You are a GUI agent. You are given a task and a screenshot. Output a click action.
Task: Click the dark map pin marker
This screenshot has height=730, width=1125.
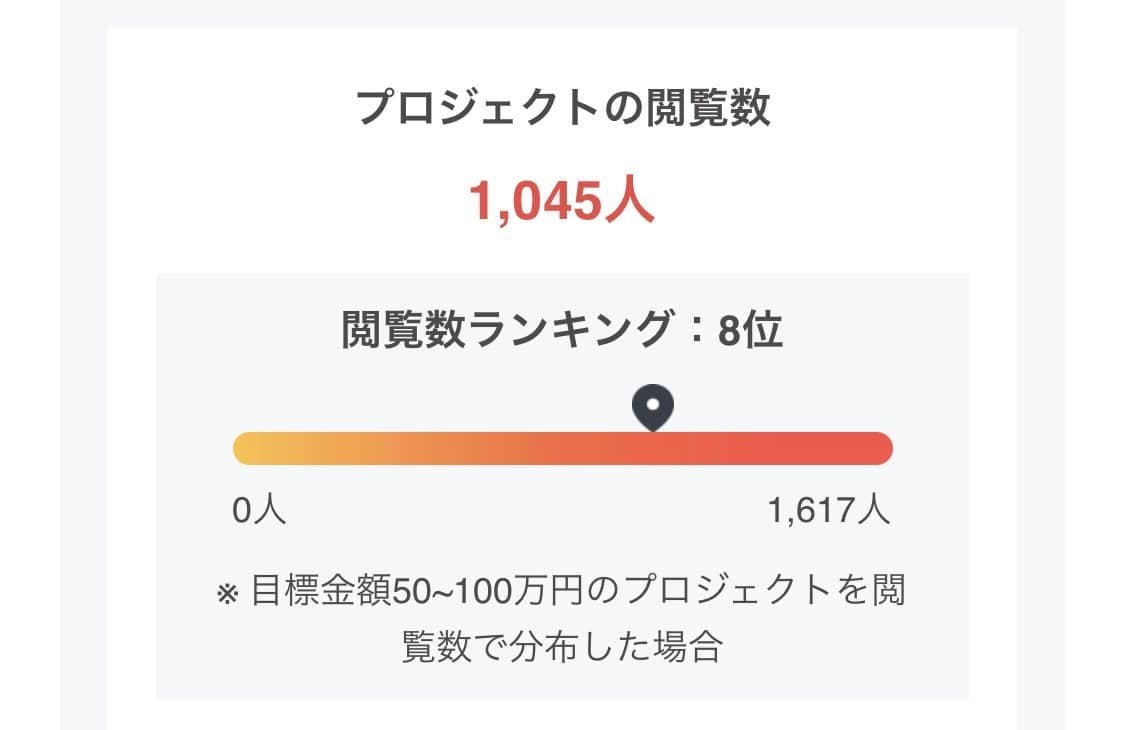653,408
